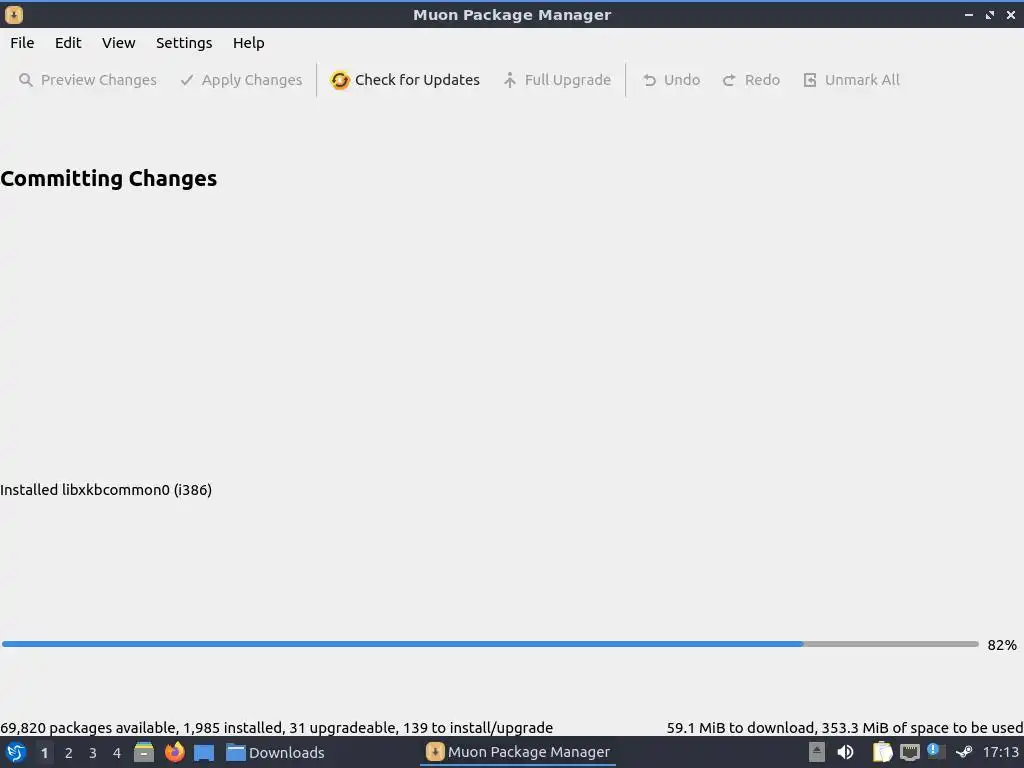1024x768 pixels.
Task: Click the 'Installed libxkbcommon0 (i386)' status text
Action: click(106, 490)
